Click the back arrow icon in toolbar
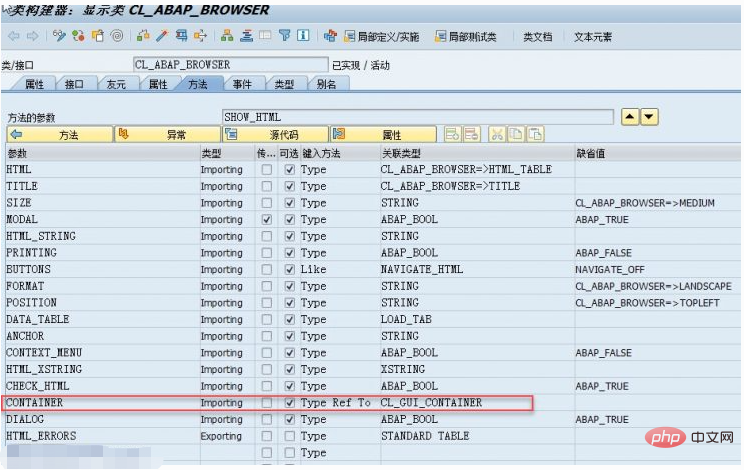 [14, 36]
